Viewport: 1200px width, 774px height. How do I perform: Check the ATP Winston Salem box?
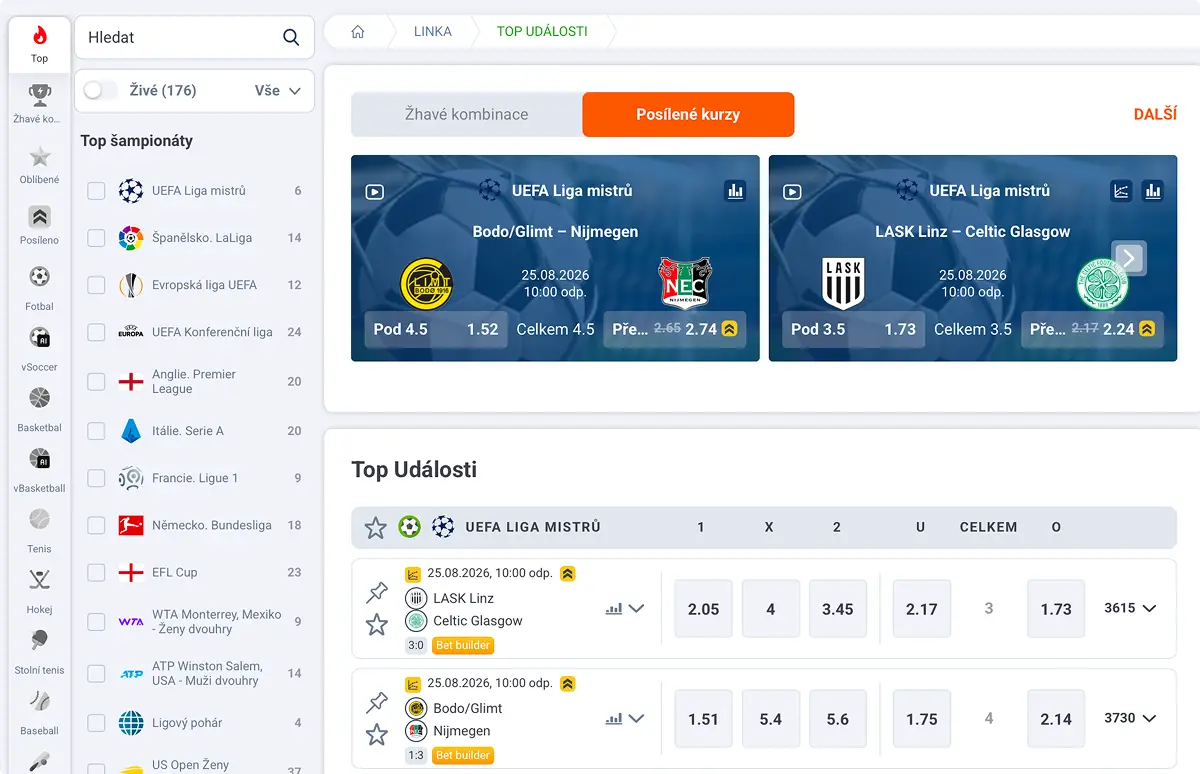click(x=96, y=673)
